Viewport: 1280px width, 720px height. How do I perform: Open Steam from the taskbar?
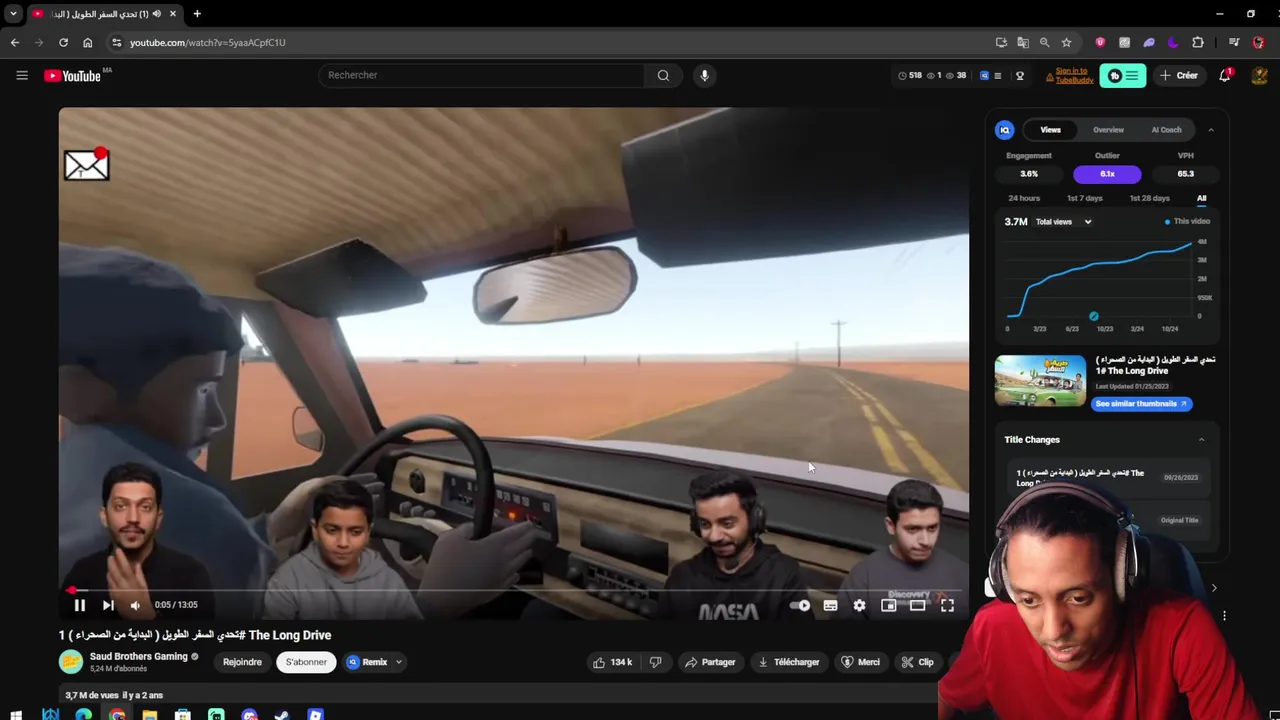coord(282,715)
